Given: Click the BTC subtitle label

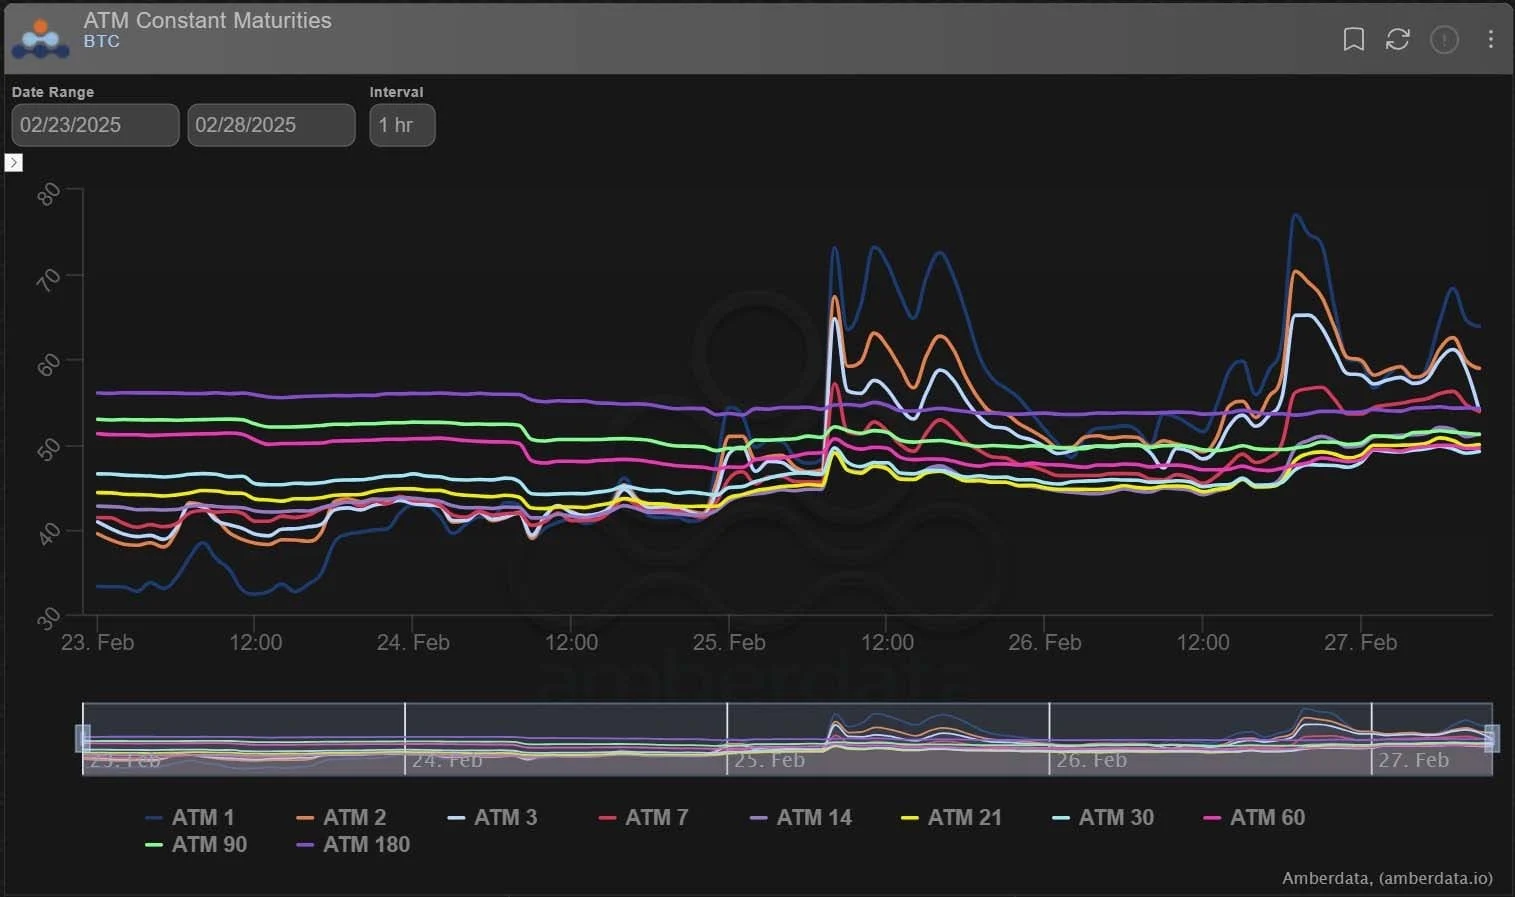Looking at the screenshot, I should (101, 41).
